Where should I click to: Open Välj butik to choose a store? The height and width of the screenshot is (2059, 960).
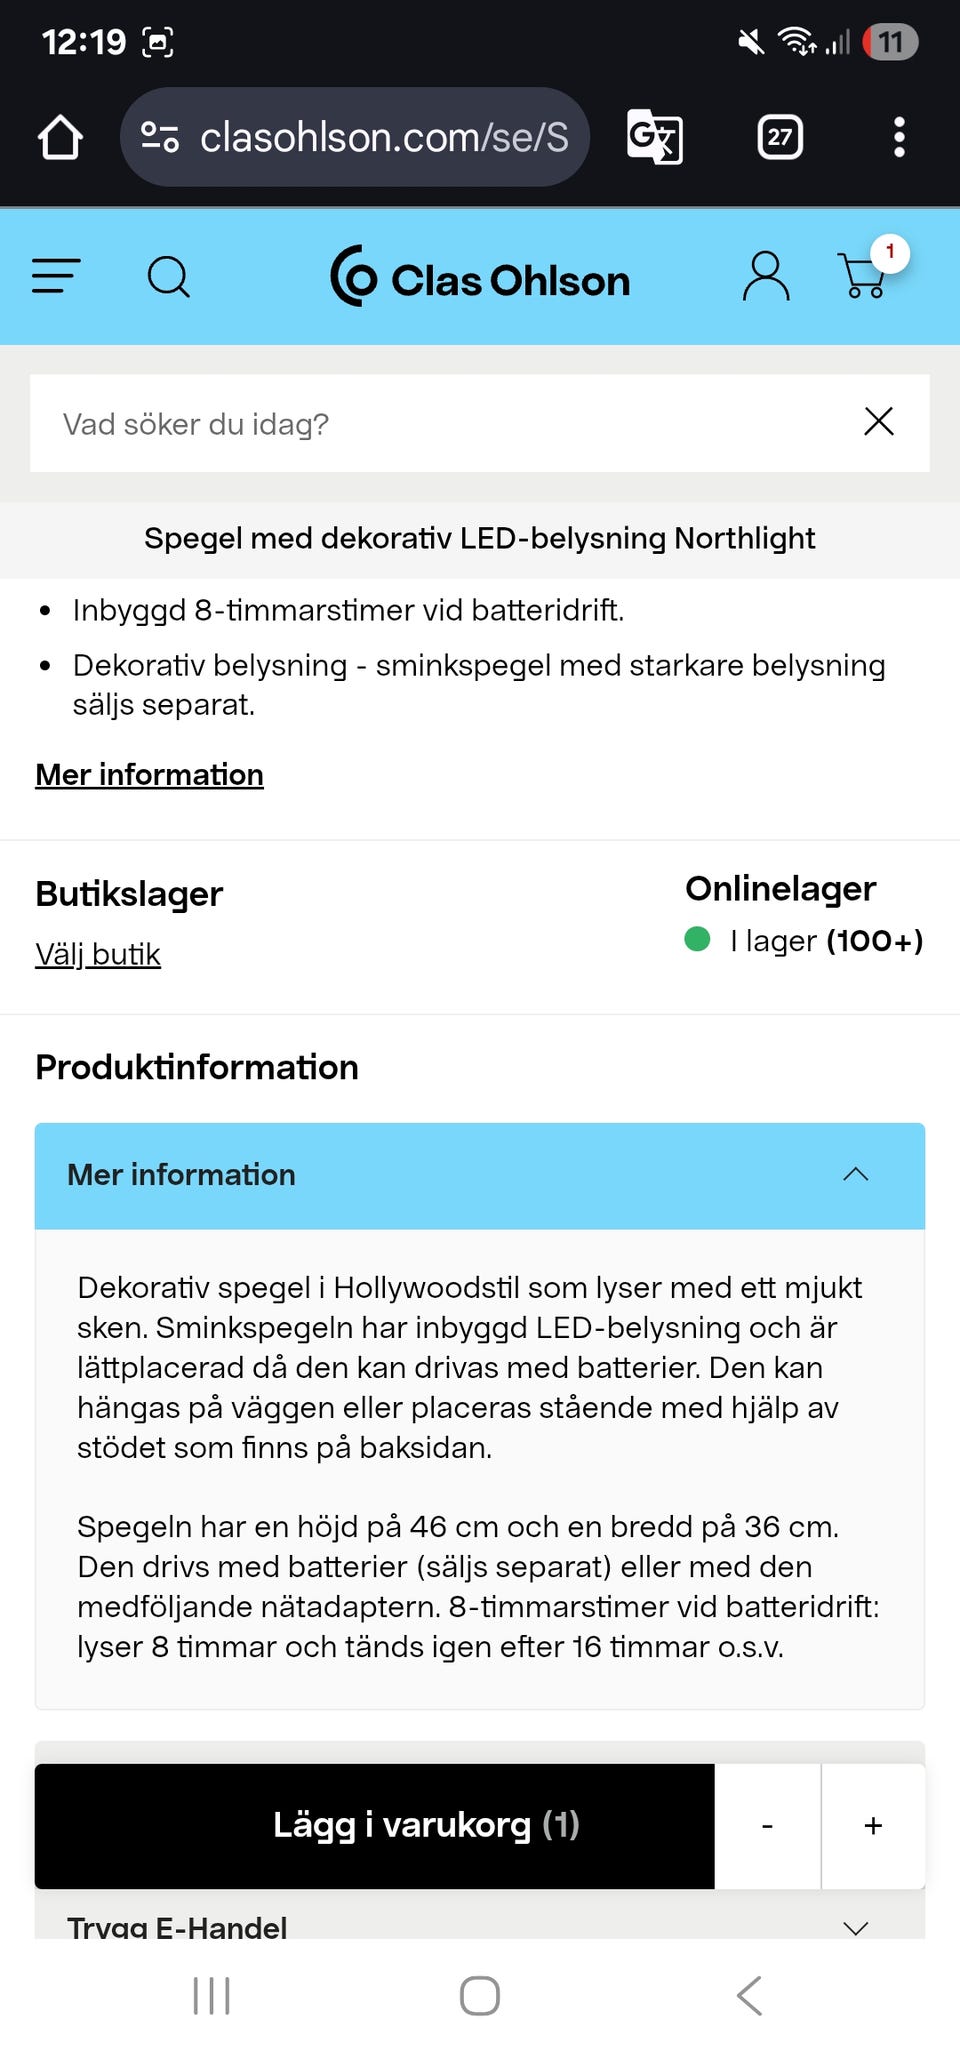click(97, 955)
